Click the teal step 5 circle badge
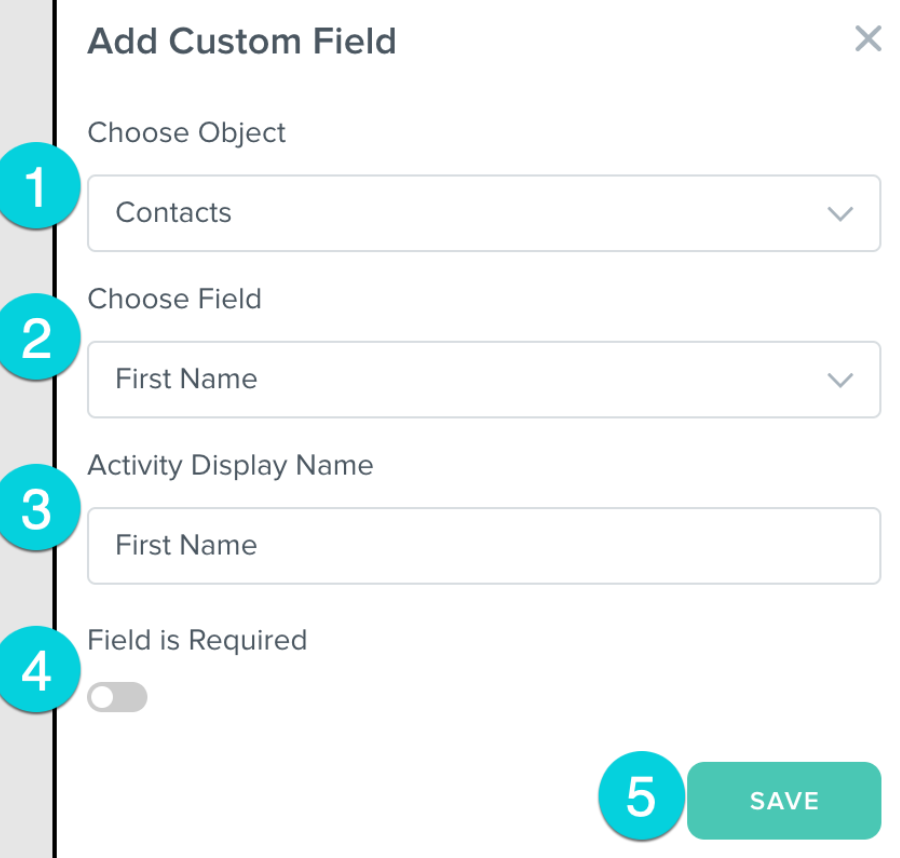 coord(641,795)
